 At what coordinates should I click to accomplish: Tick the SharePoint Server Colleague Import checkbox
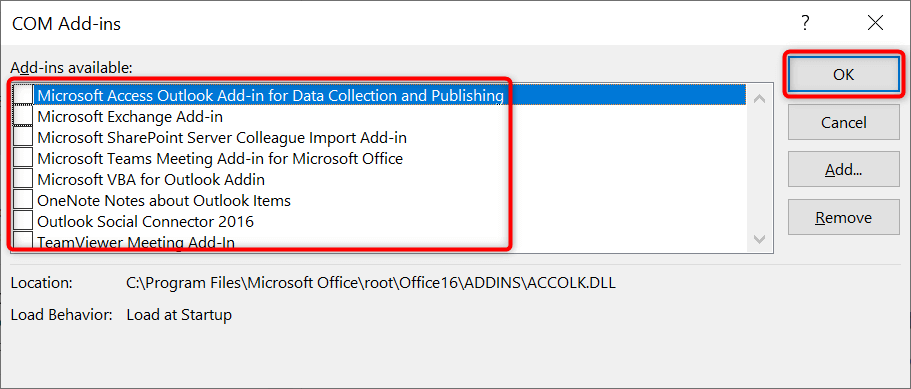23,137
